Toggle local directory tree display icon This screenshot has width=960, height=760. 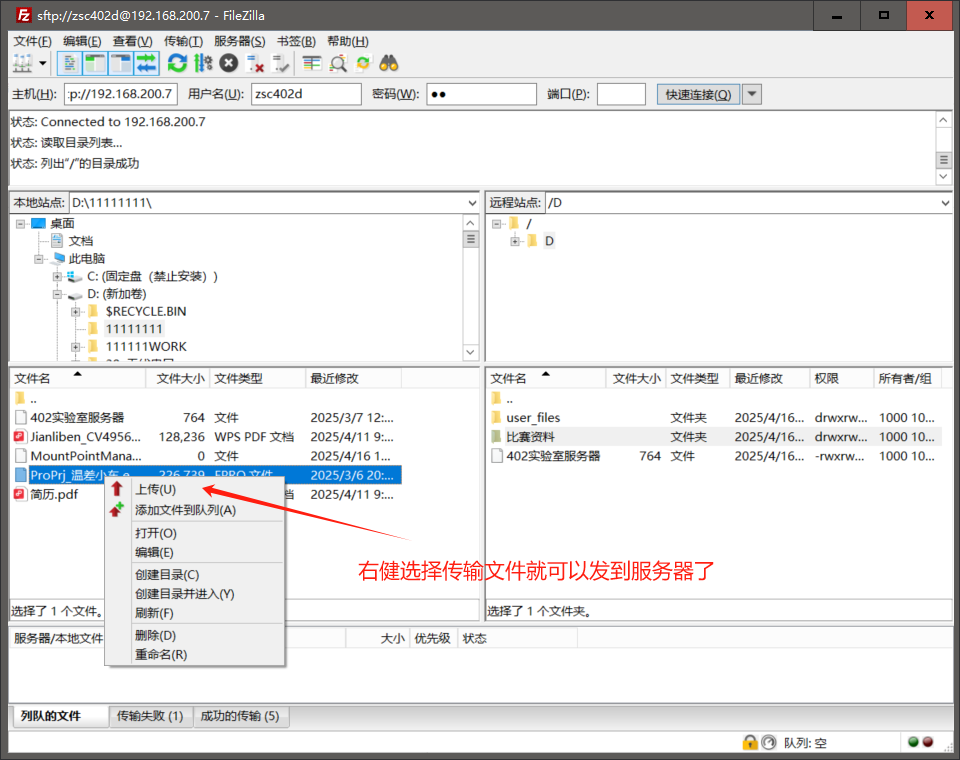point(95,63)
